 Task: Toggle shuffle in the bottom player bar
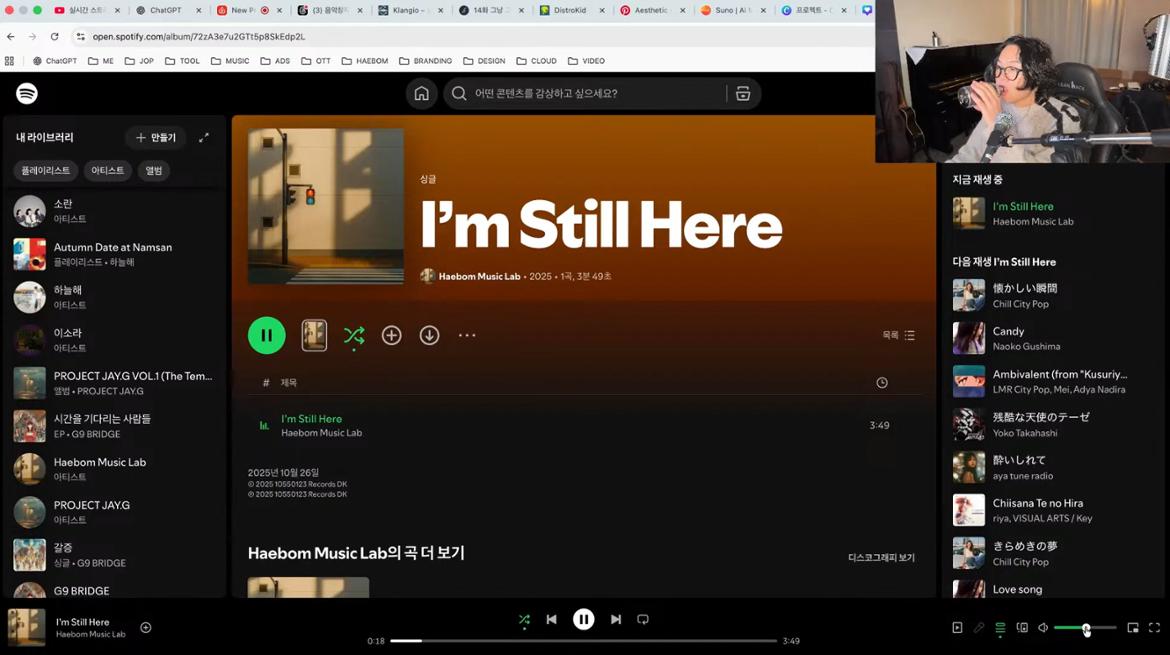coord(524,620)
